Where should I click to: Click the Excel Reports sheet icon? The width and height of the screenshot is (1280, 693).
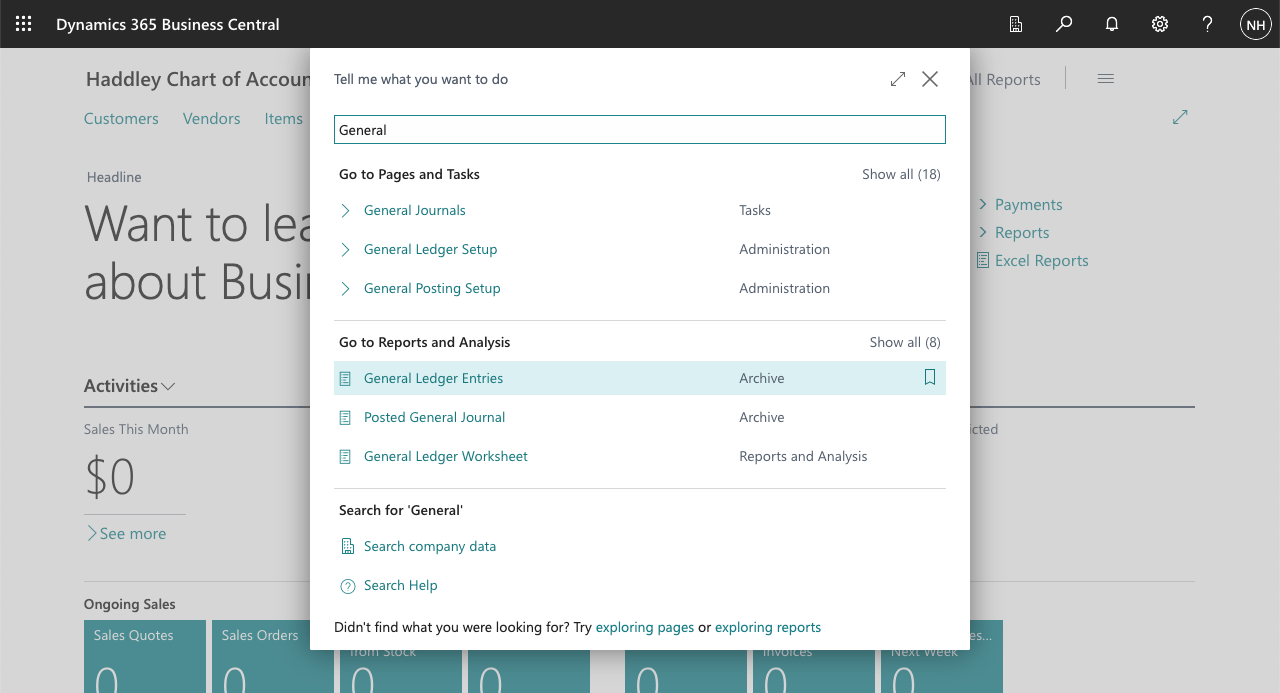pyautogui.click(x=982, y=260)
